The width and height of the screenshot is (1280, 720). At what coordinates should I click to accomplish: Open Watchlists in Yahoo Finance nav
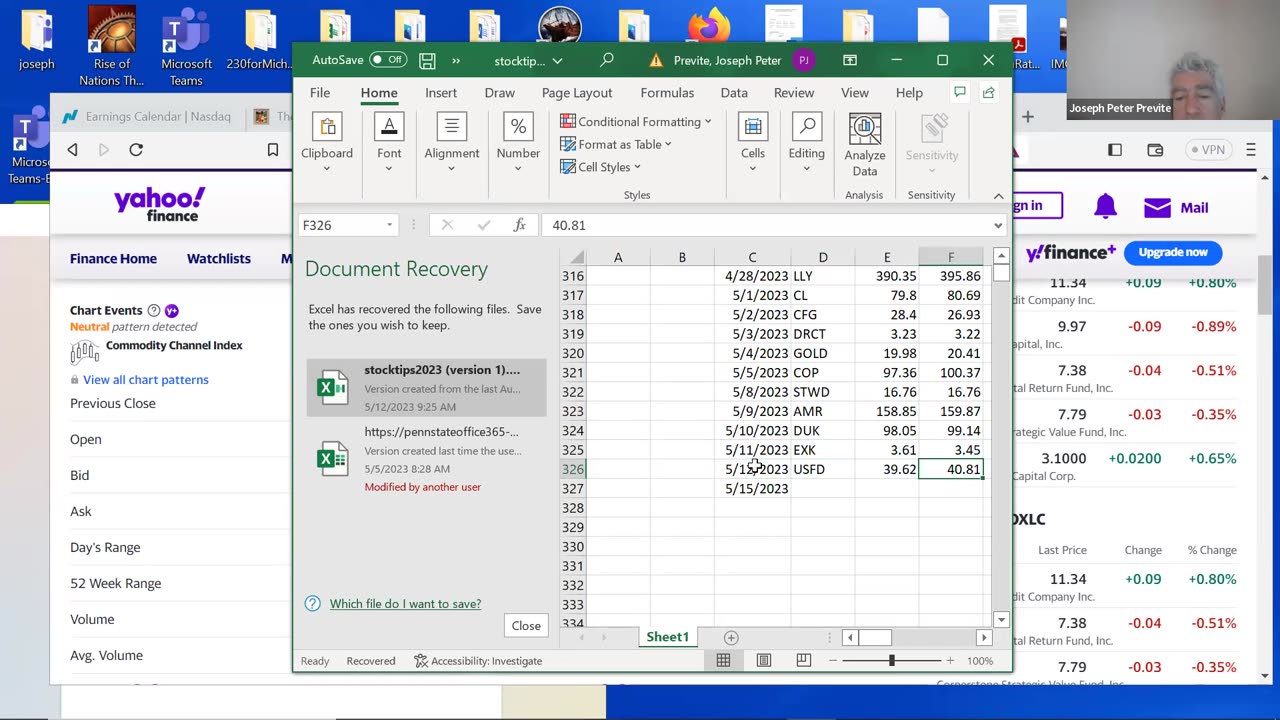(219, 258)
